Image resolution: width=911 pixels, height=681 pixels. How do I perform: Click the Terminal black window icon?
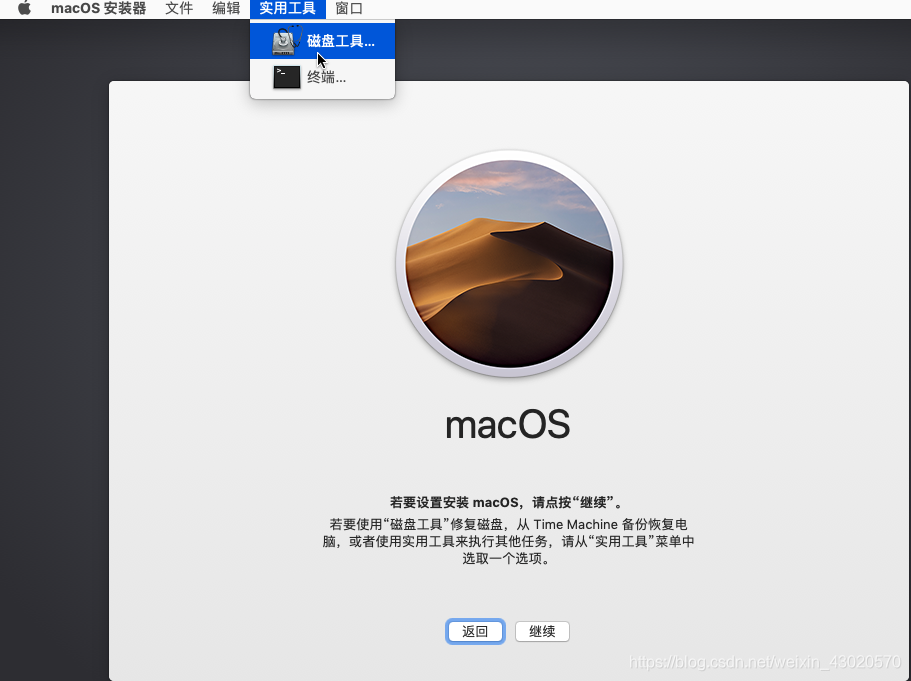click(287, 77)
